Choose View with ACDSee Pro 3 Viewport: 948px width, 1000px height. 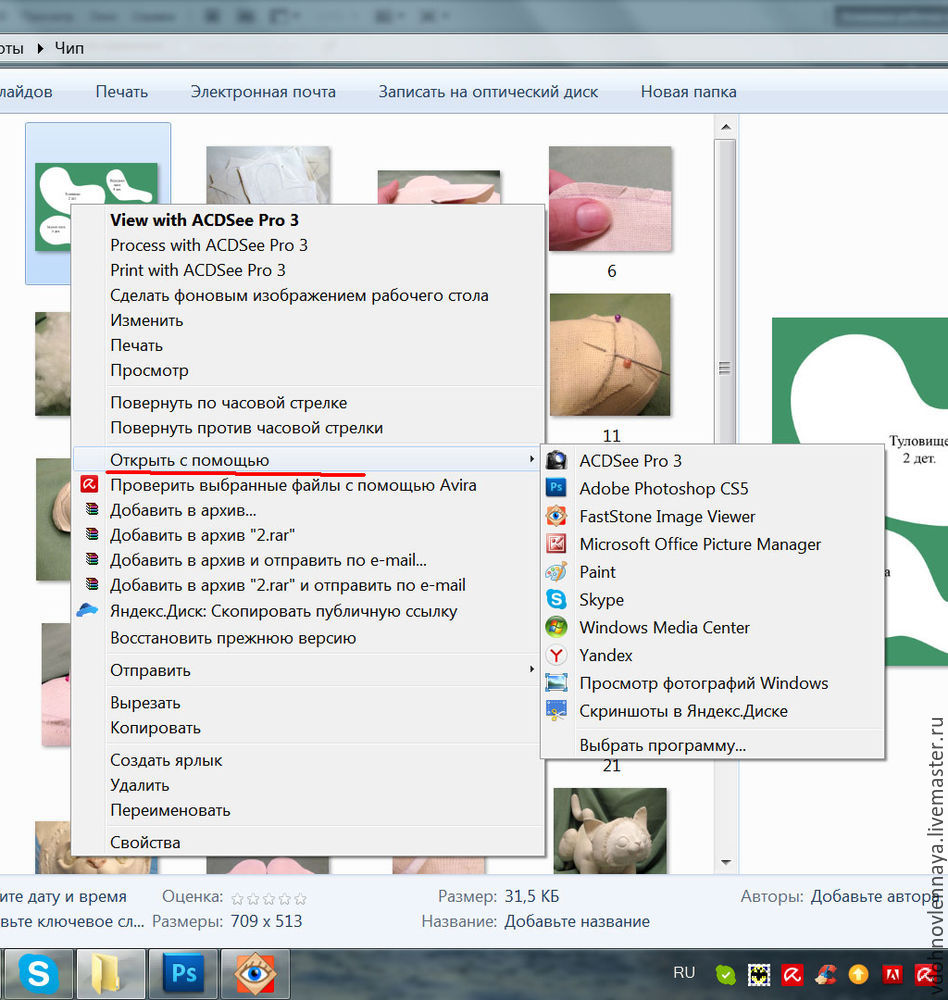[x=307, y=220]
